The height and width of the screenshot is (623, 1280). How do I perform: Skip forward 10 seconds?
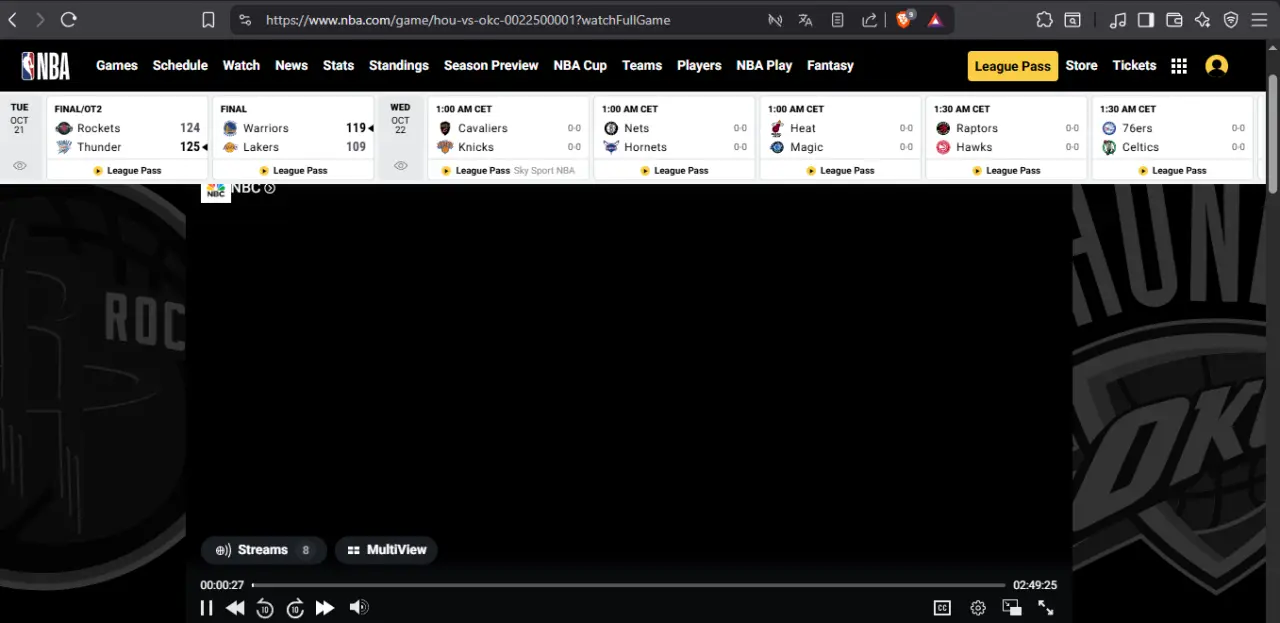tap(295, 608)
